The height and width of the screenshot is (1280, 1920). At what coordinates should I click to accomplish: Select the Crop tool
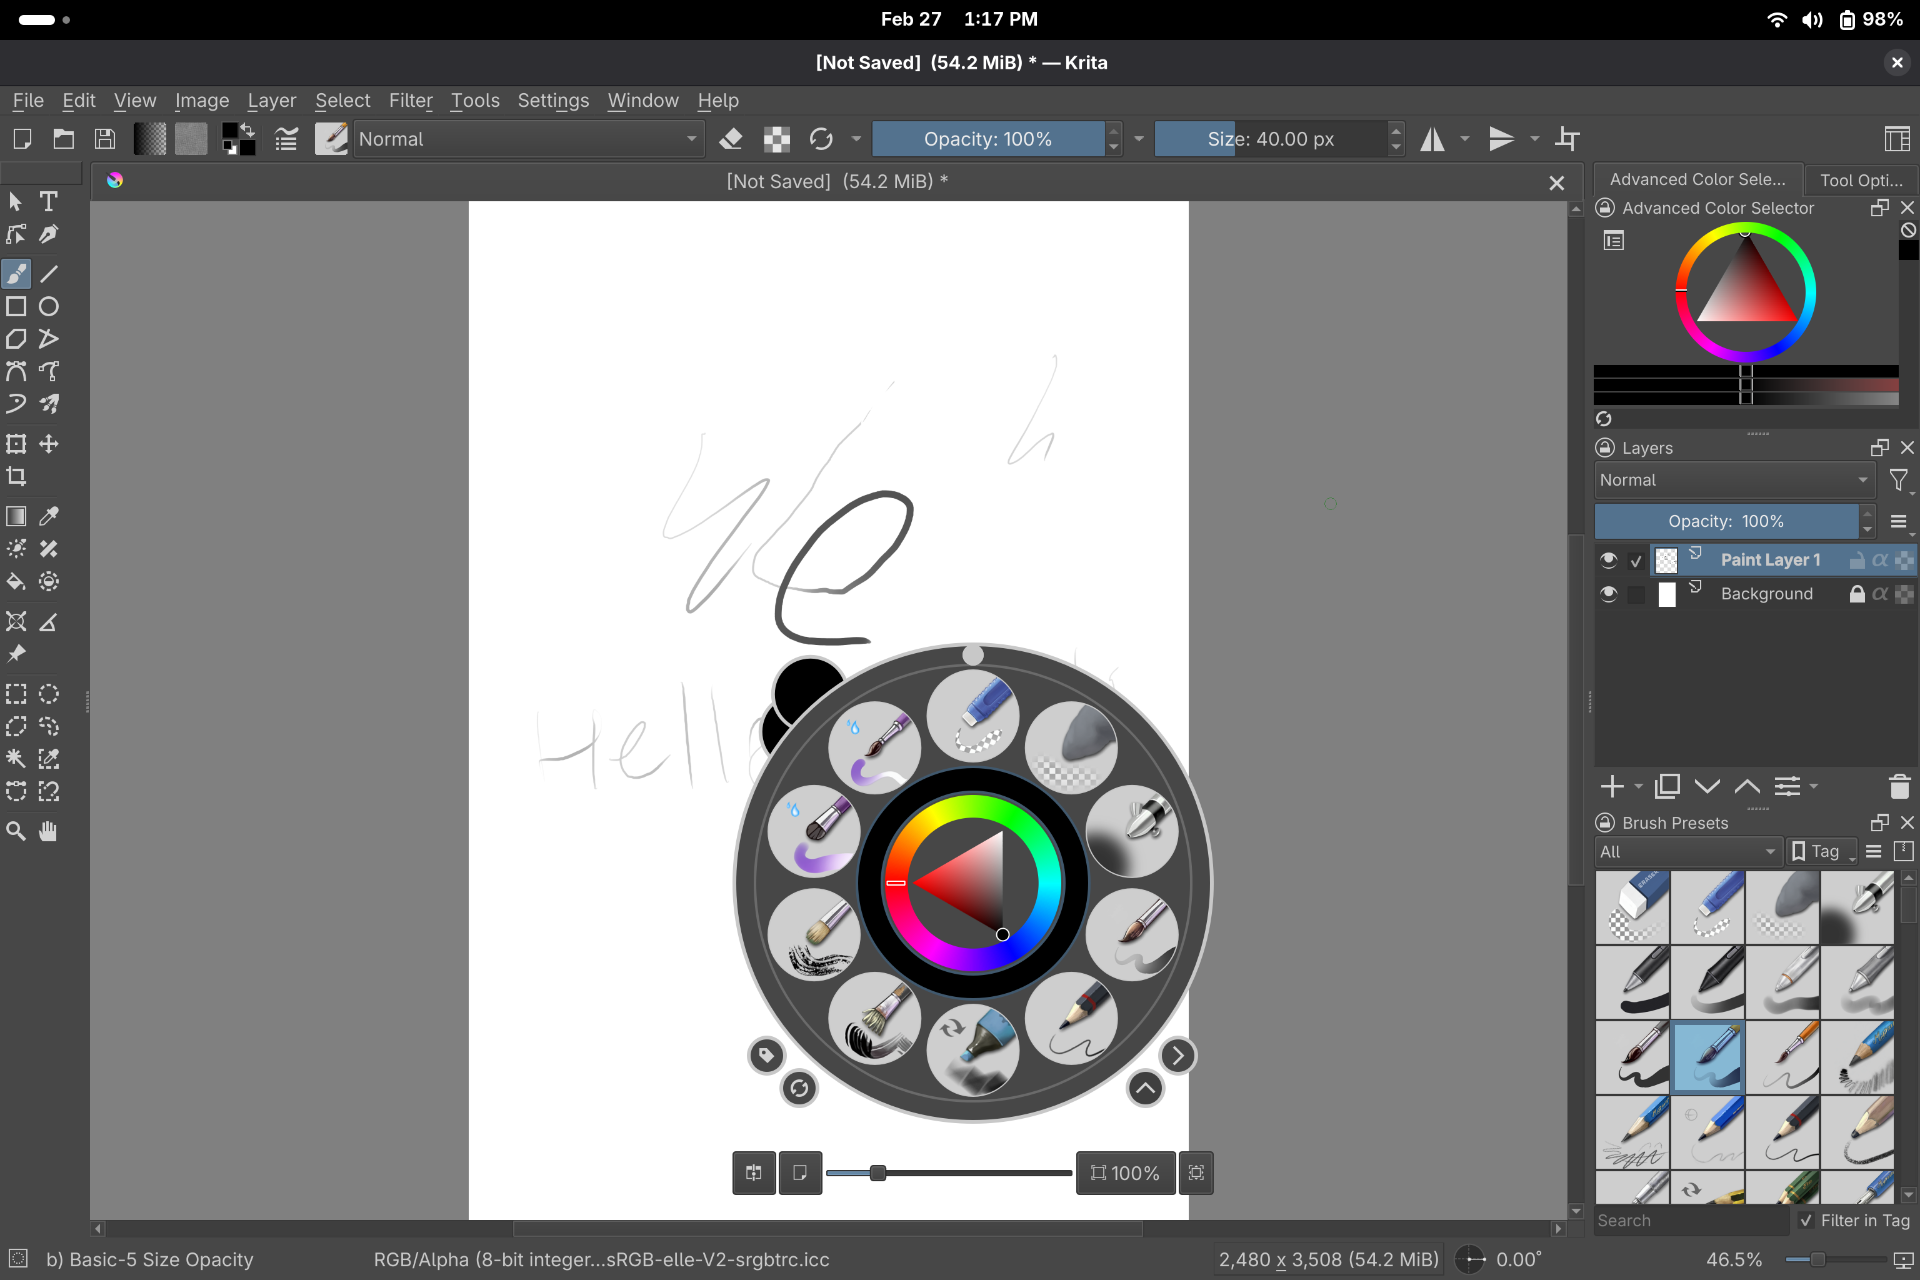pos(16,477)
